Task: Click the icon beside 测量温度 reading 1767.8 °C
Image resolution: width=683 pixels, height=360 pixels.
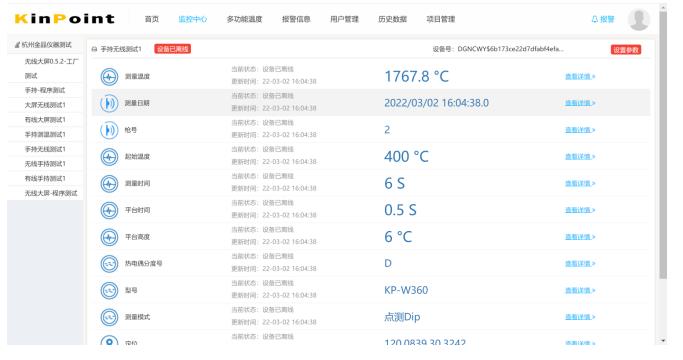Action: coord(109,77)
